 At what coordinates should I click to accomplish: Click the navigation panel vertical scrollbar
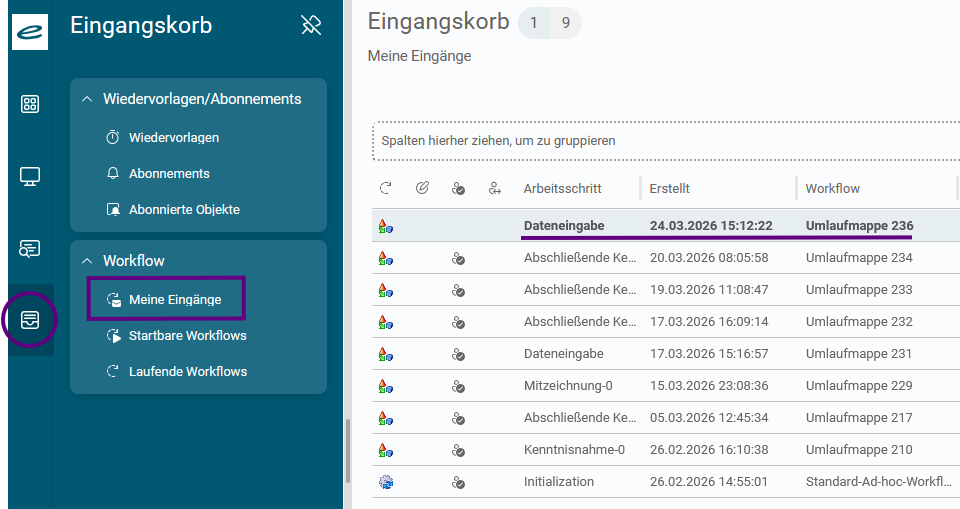pyautogui.click(x=348, y=451)
